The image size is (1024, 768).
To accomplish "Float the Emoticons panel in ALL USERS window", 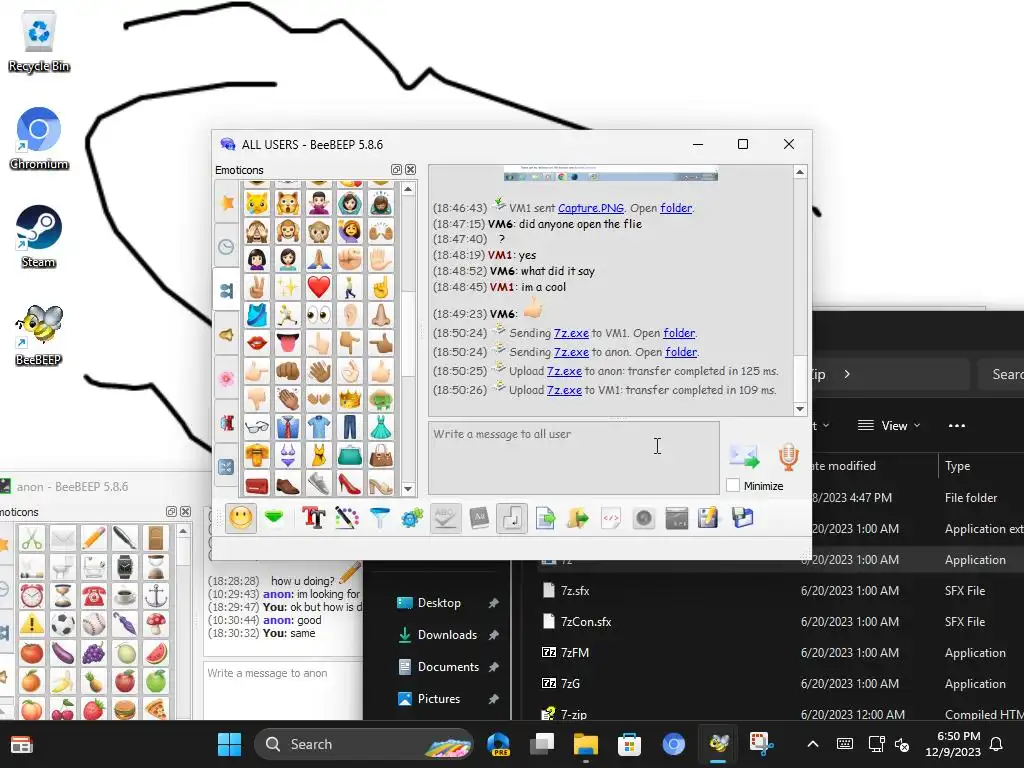I will 396,170.
